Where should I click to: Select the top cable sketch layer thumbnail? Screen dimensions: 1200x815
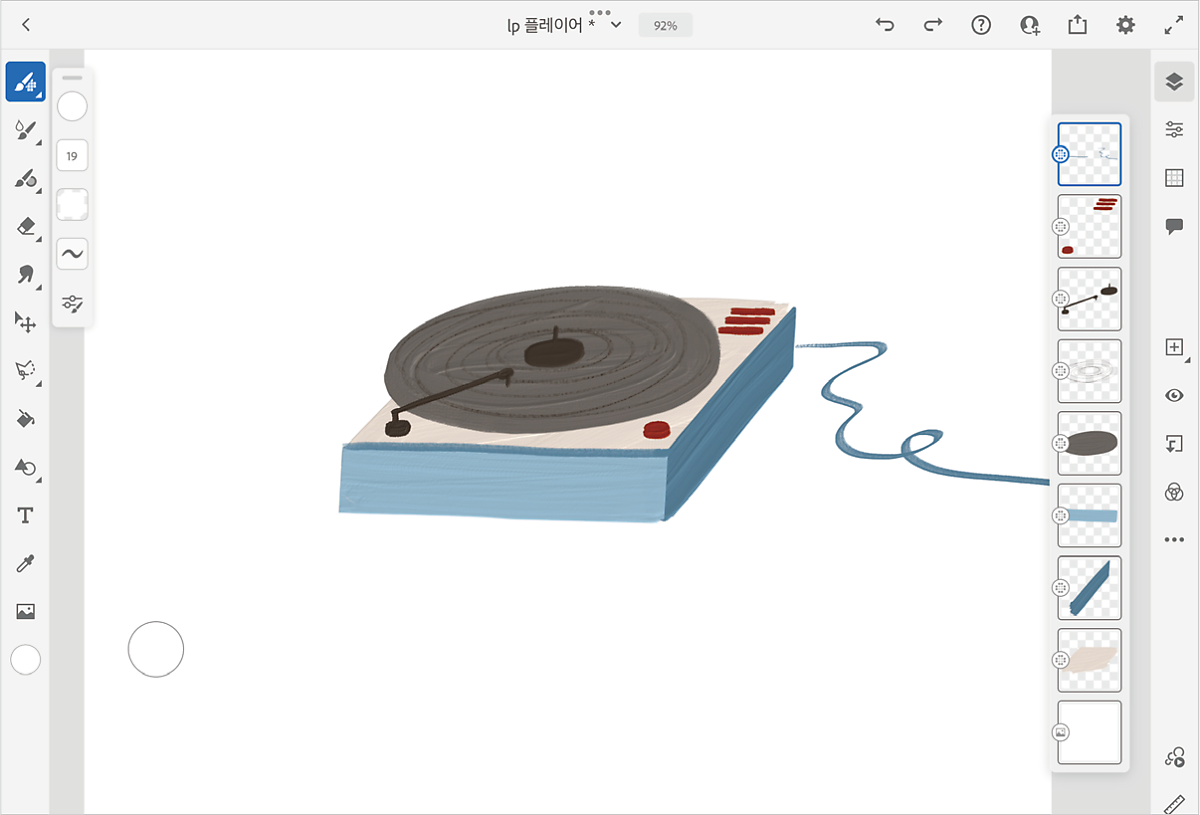[x=1090, y=154]
